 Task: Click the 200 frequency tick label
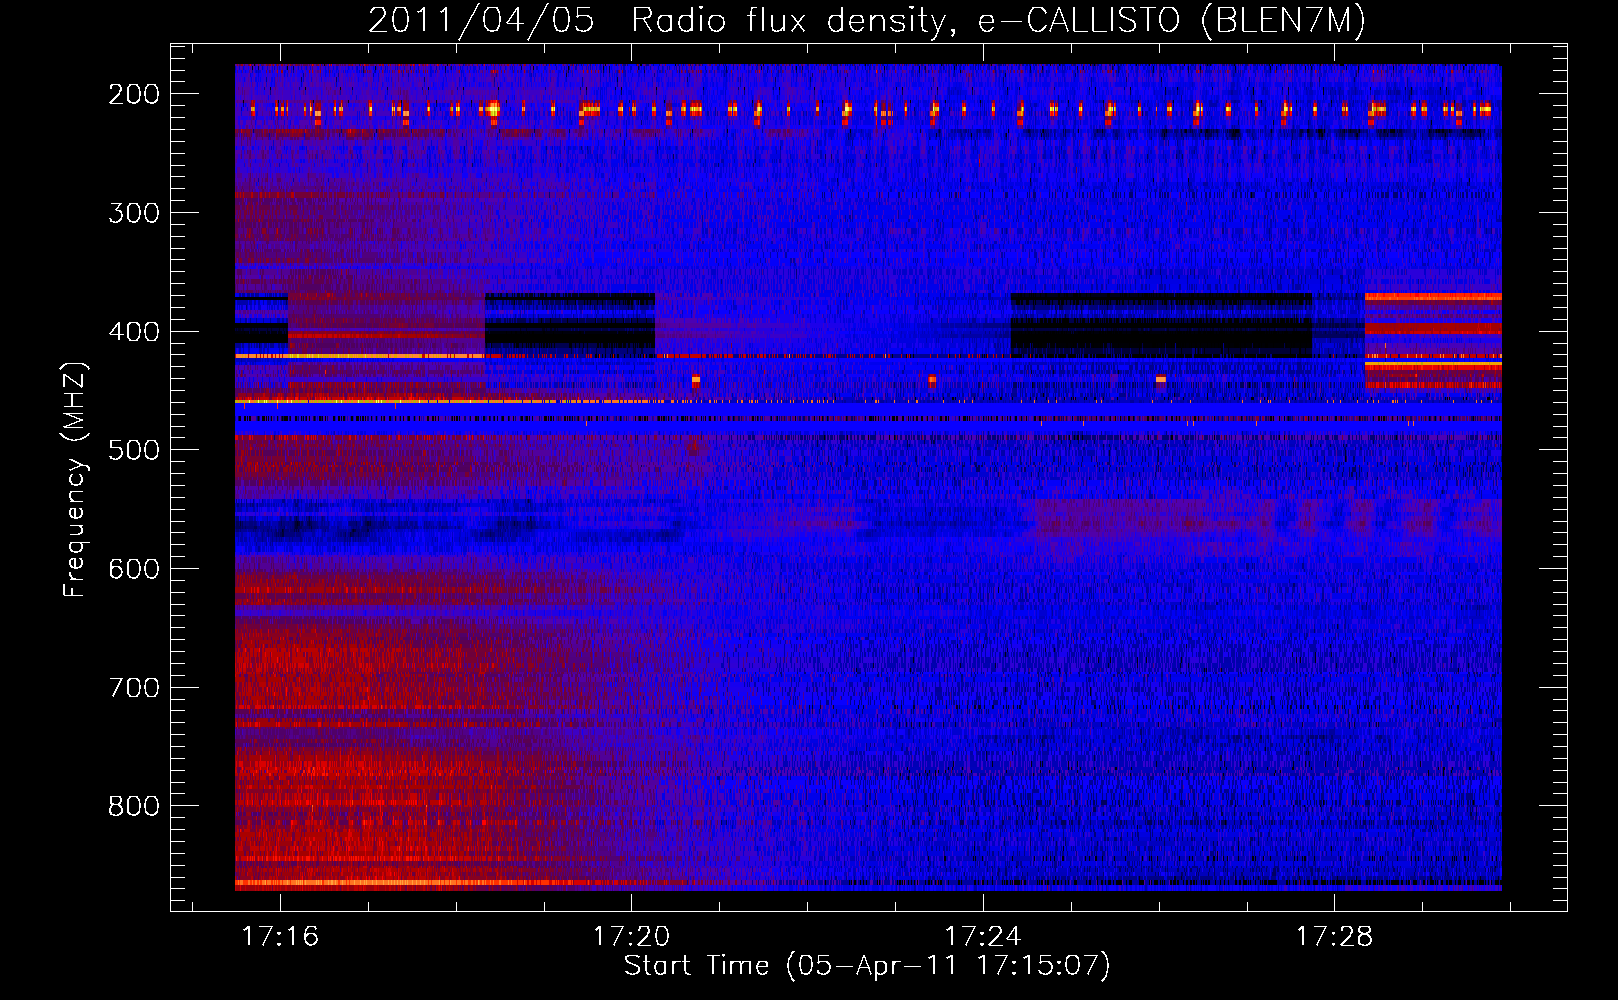pyautogui.click(x=134, y=94)
